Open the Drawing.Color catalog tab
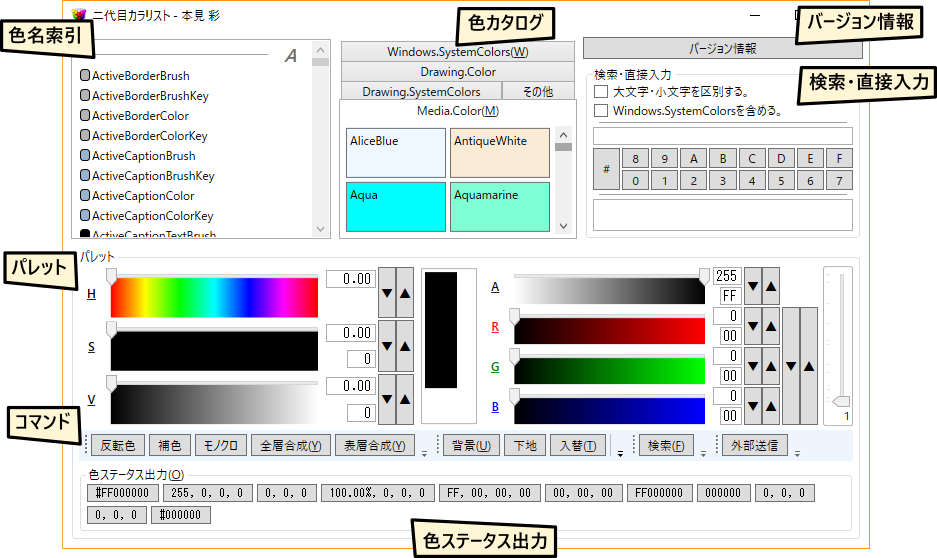Viewport: 937px width, 558px height. coord(458,72)
